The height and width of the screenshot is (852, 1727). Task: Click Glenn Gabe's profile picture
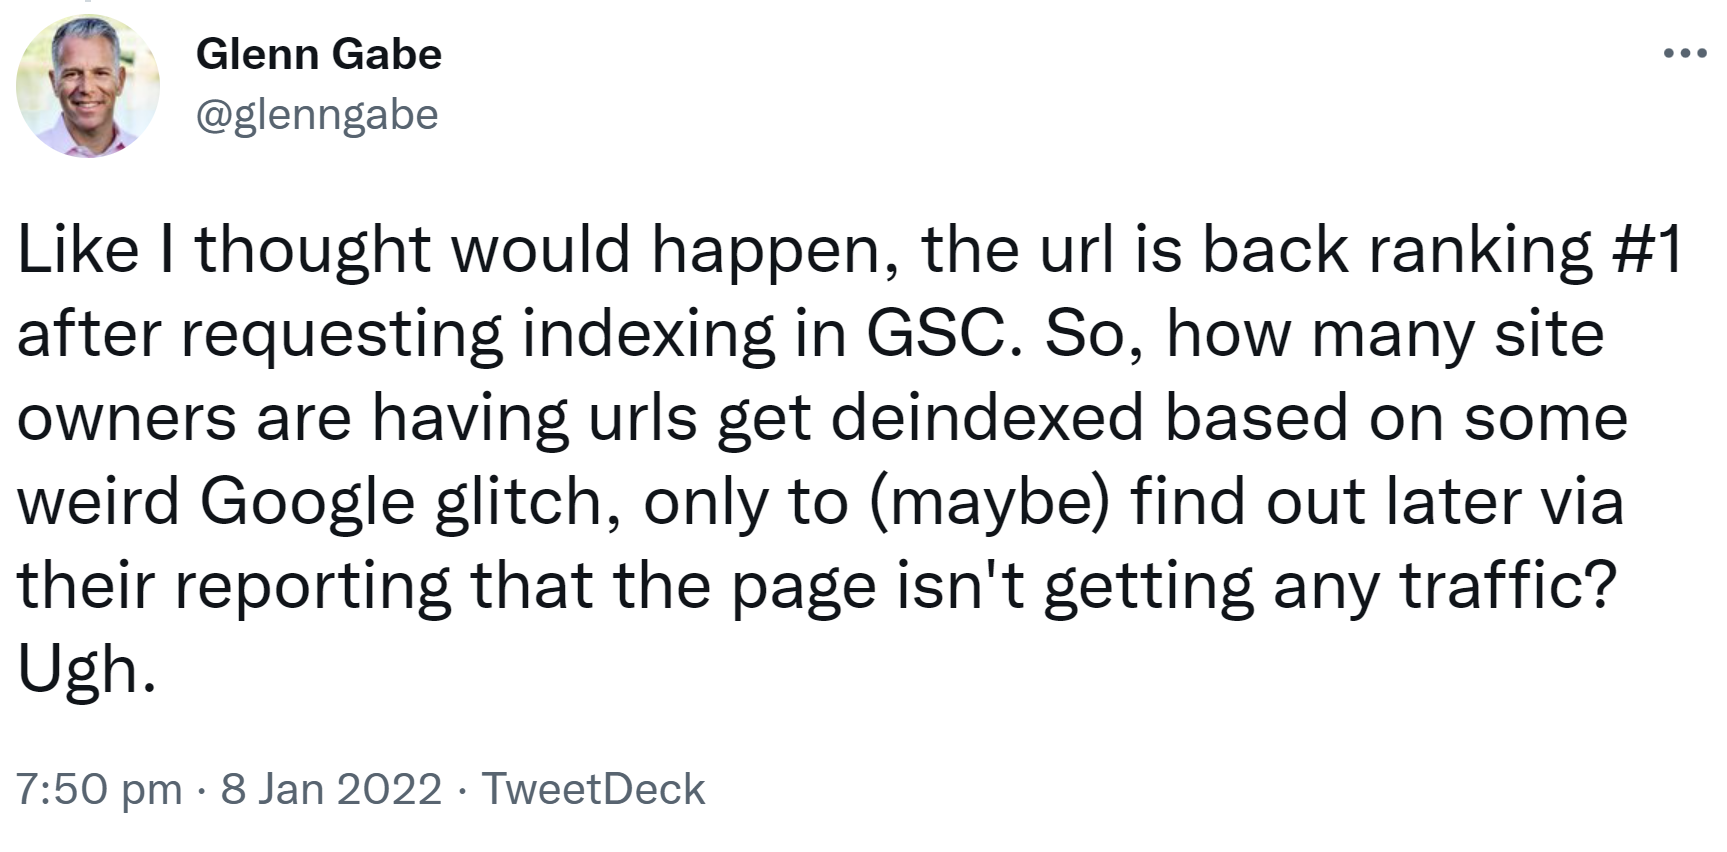pos(88,87)
